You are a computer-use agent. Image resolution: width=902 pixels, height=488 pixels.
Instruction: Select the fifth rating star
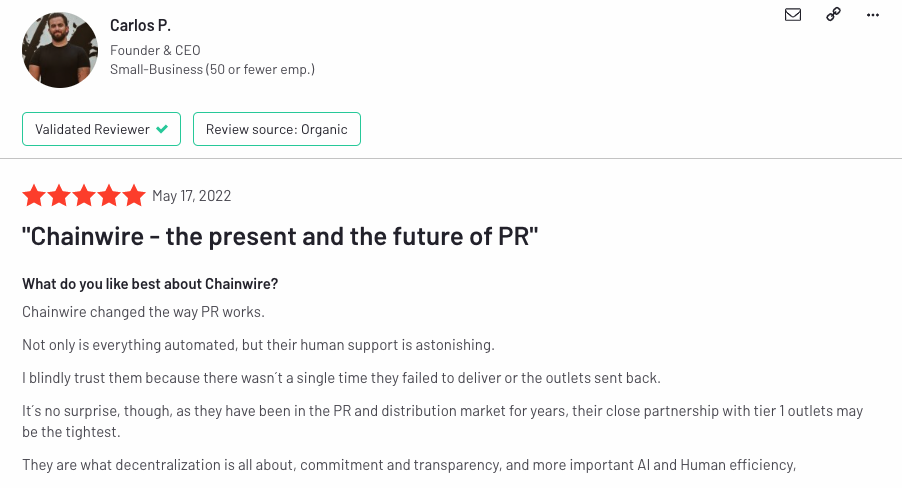point(134,195)
